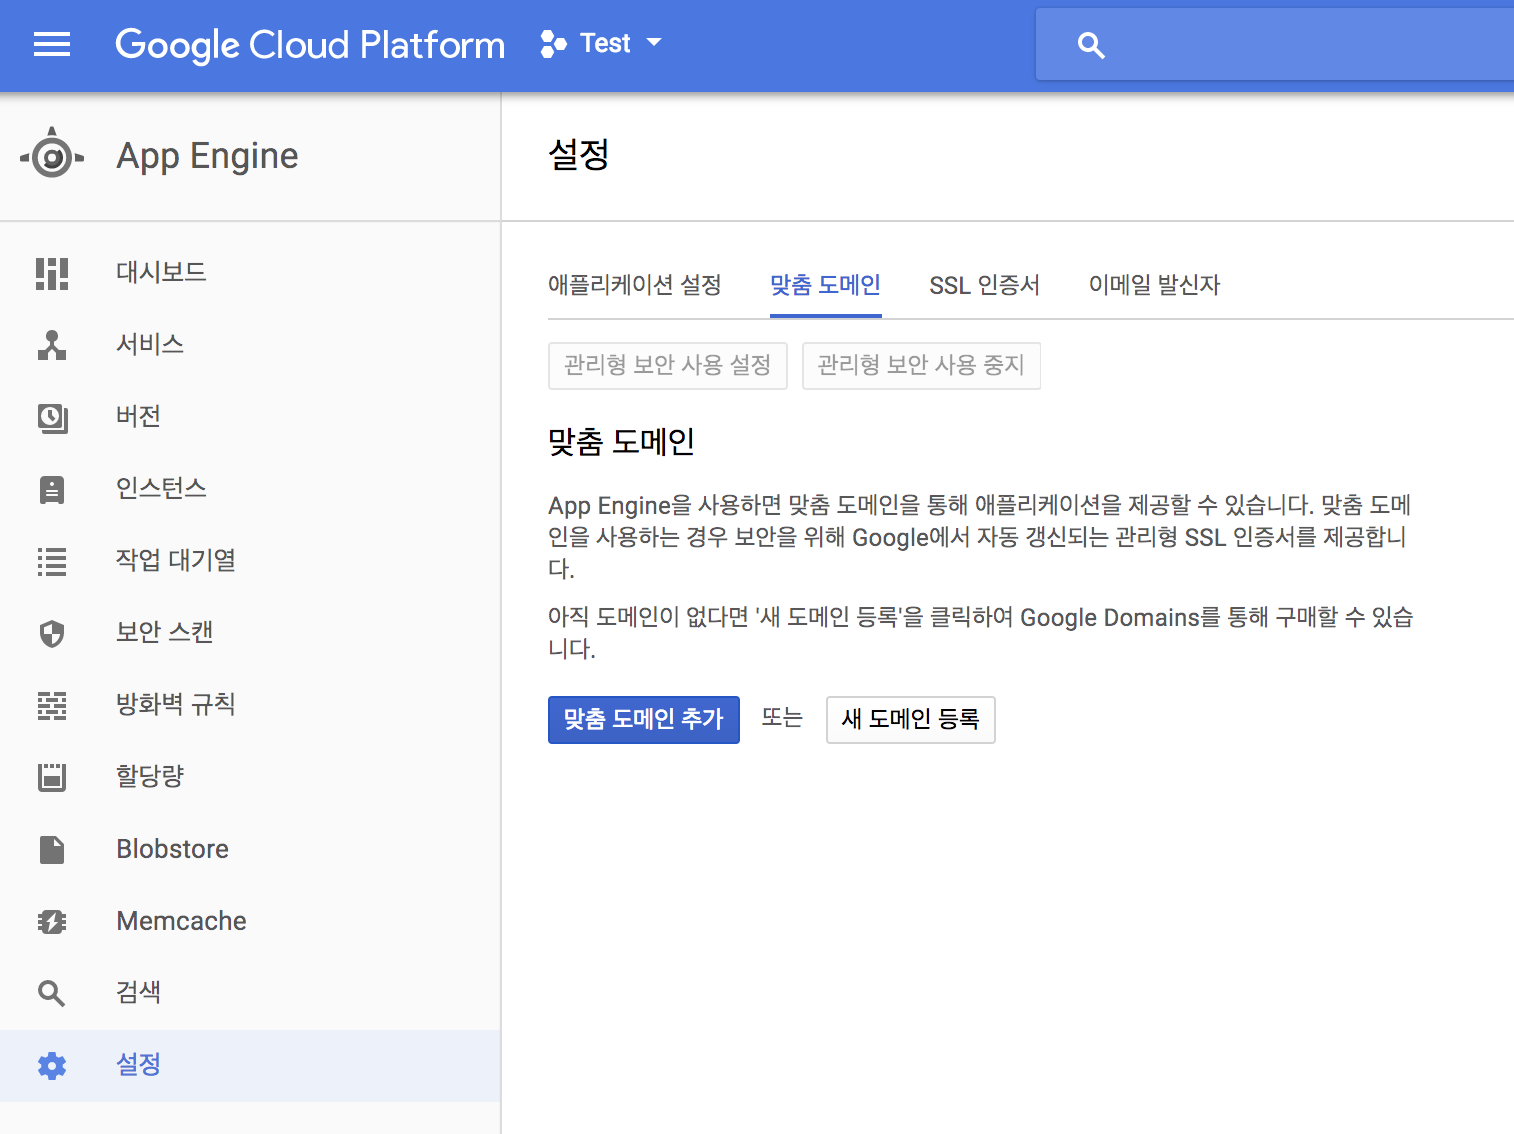Switch to the SSL 인증서 tab

pyautogui.click(x=985, y=285)
